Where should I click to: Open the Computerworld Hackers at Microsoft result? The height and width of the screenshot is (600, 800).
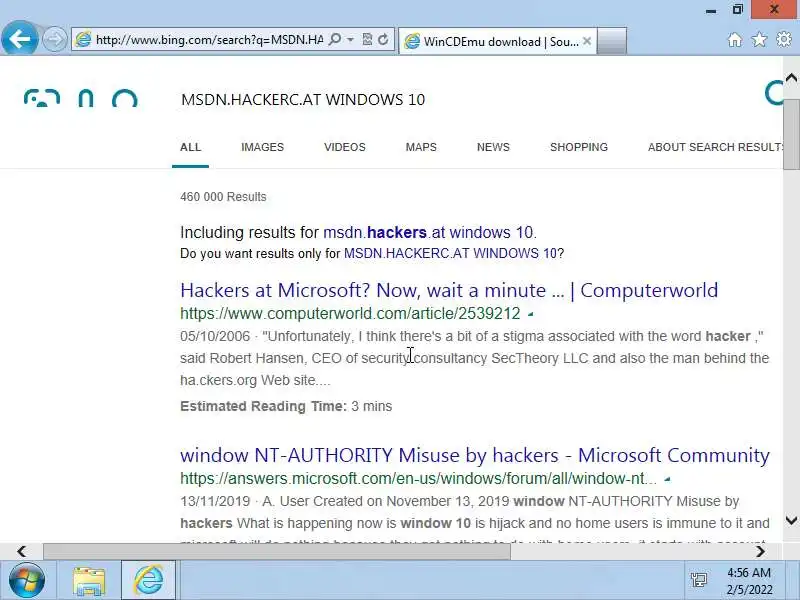[x=449, y=290]
